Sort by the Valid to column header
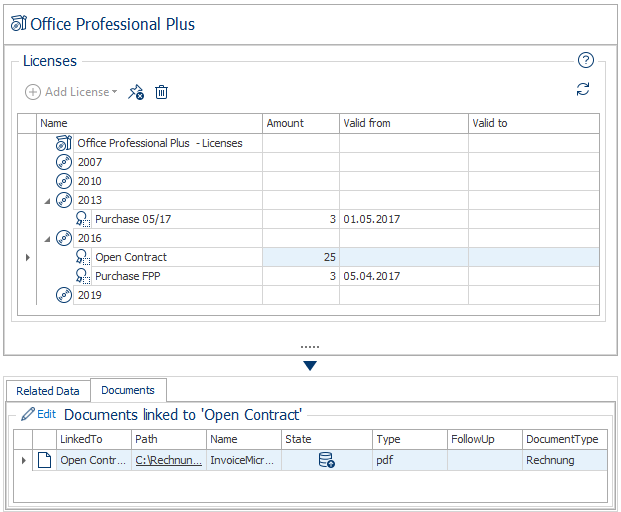This screenshot has height=512, width=621. (534, 123)
